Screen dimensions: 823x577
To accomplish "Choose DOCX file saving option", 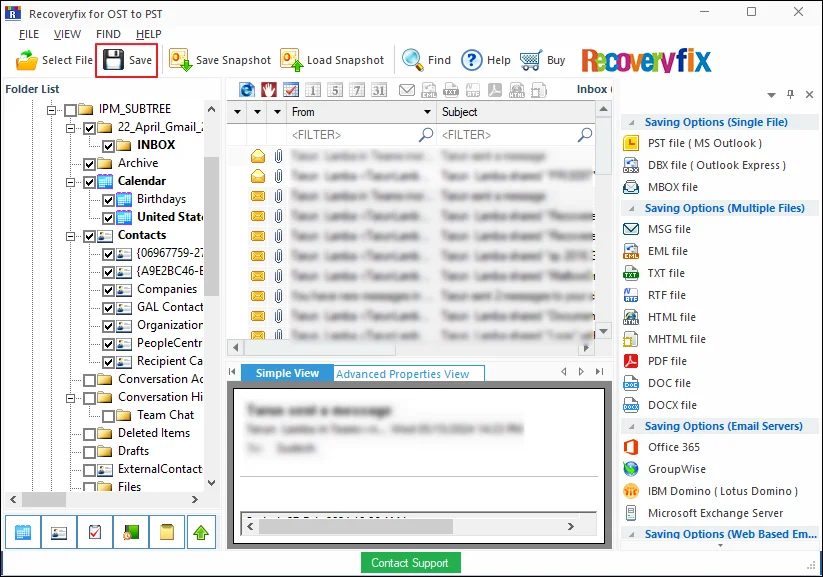I will [672, 406].
